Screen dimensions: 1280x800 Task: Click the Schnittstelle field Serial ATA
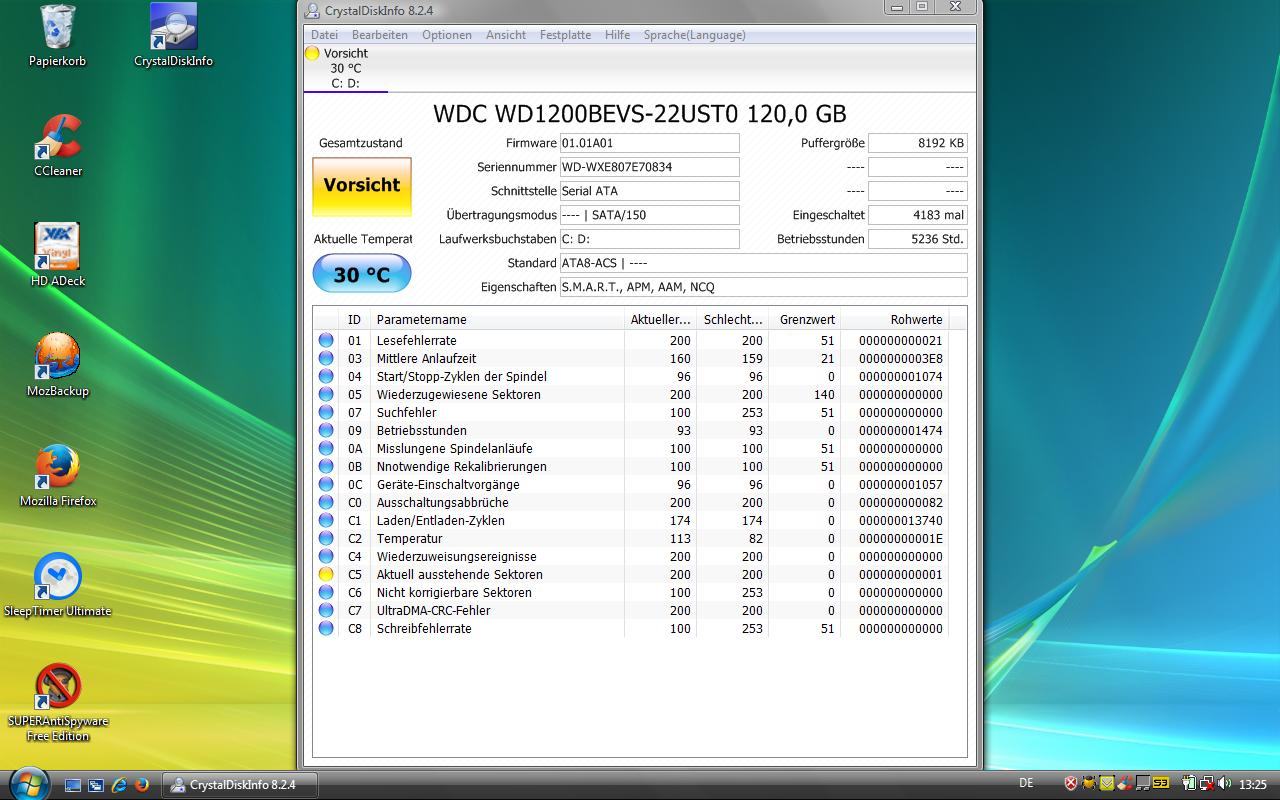(649, 191)
